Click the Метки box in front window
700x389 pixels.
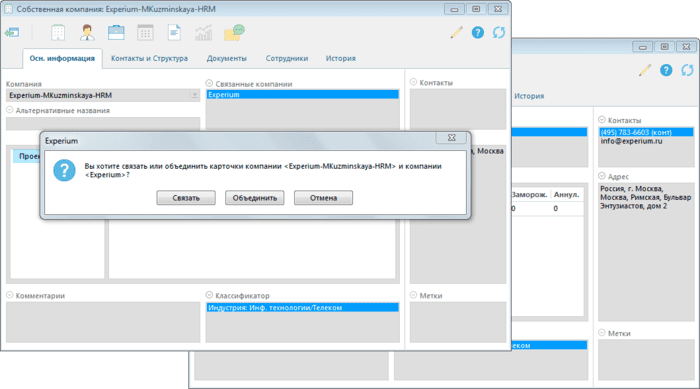458,322
